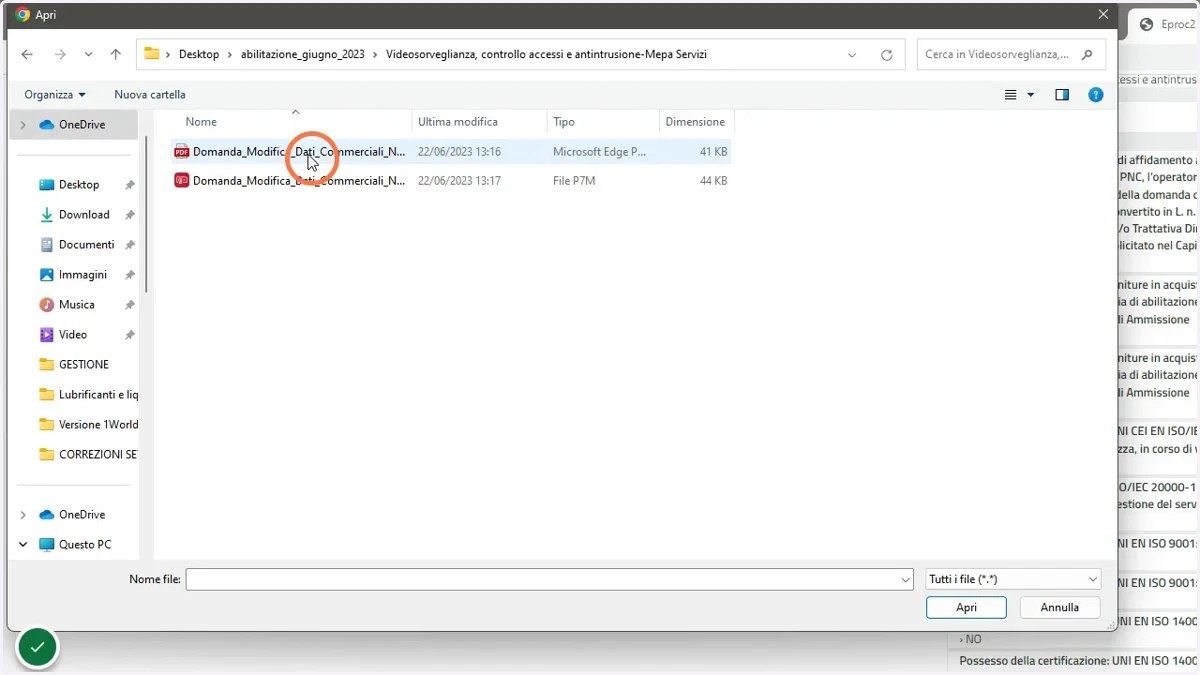1200x675 pixels.
Task: Open Video in quick access sidebar
Action: [73, 335]
